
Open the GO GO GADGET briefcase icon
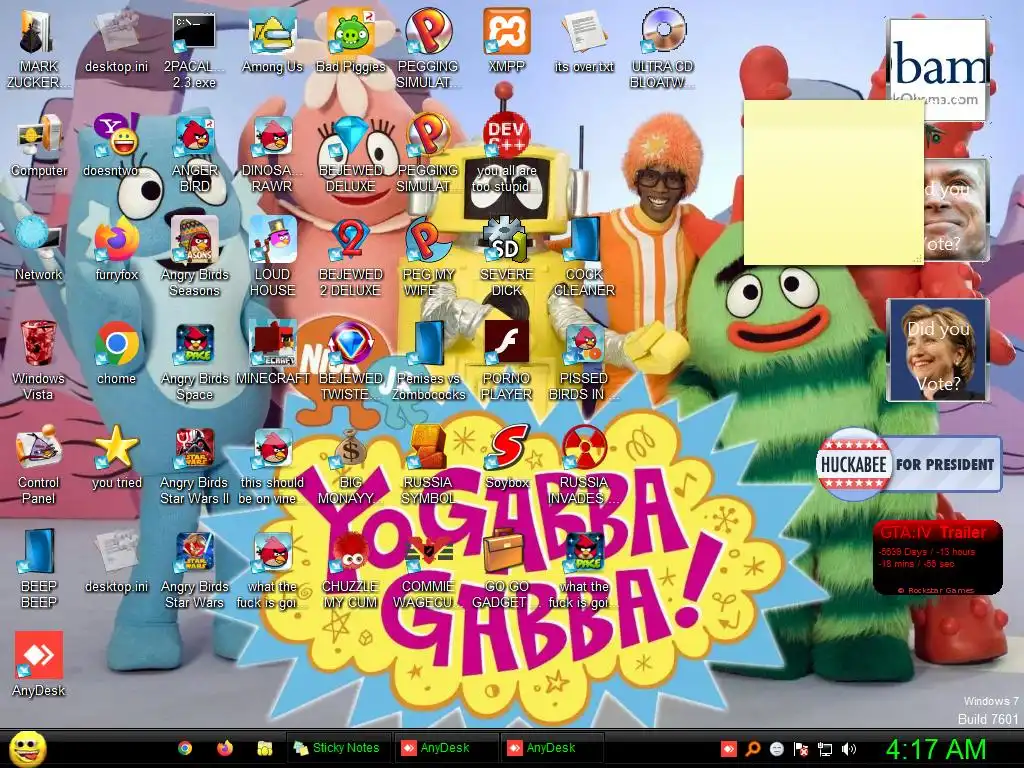coord(506,567)
